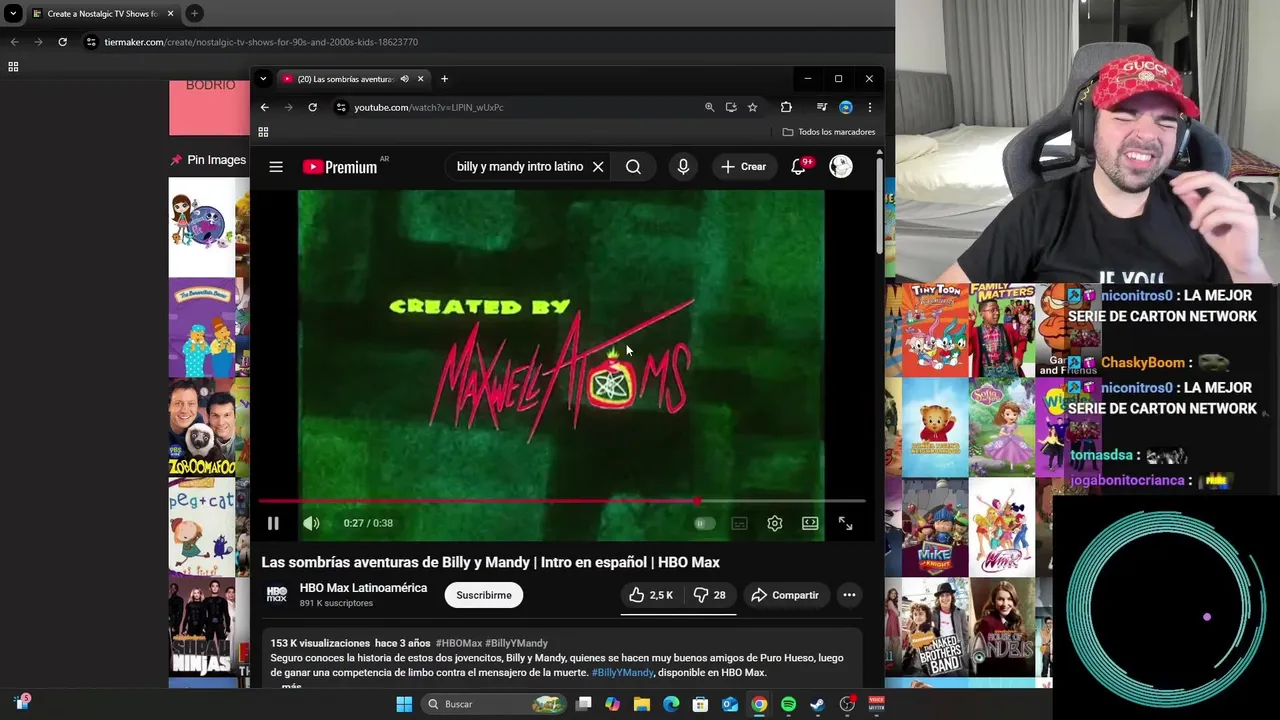Image resolution: width=1280 pixels, height=720 pixels.
Task: Click the HBO Max channel avatar
Action: click(277, 594)
